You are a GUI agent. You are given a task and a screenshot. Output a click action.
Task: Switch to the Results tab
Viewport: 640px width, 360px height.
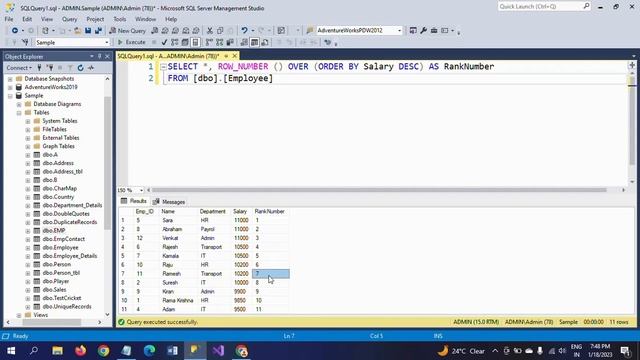tap(134, 201)
